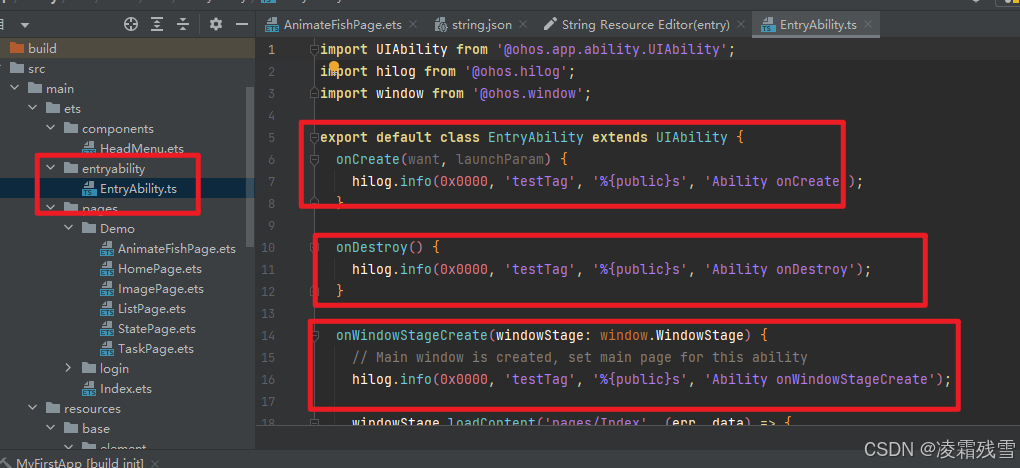Switch to string.json editor tab
This screenshot has height=468, width=1020.
(x=482, y=25)
